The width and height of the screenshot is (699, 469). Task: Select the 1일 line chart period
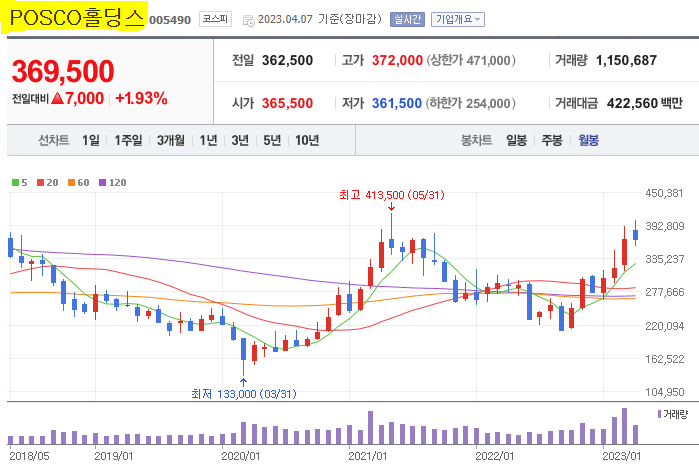[x=90, y=140]
